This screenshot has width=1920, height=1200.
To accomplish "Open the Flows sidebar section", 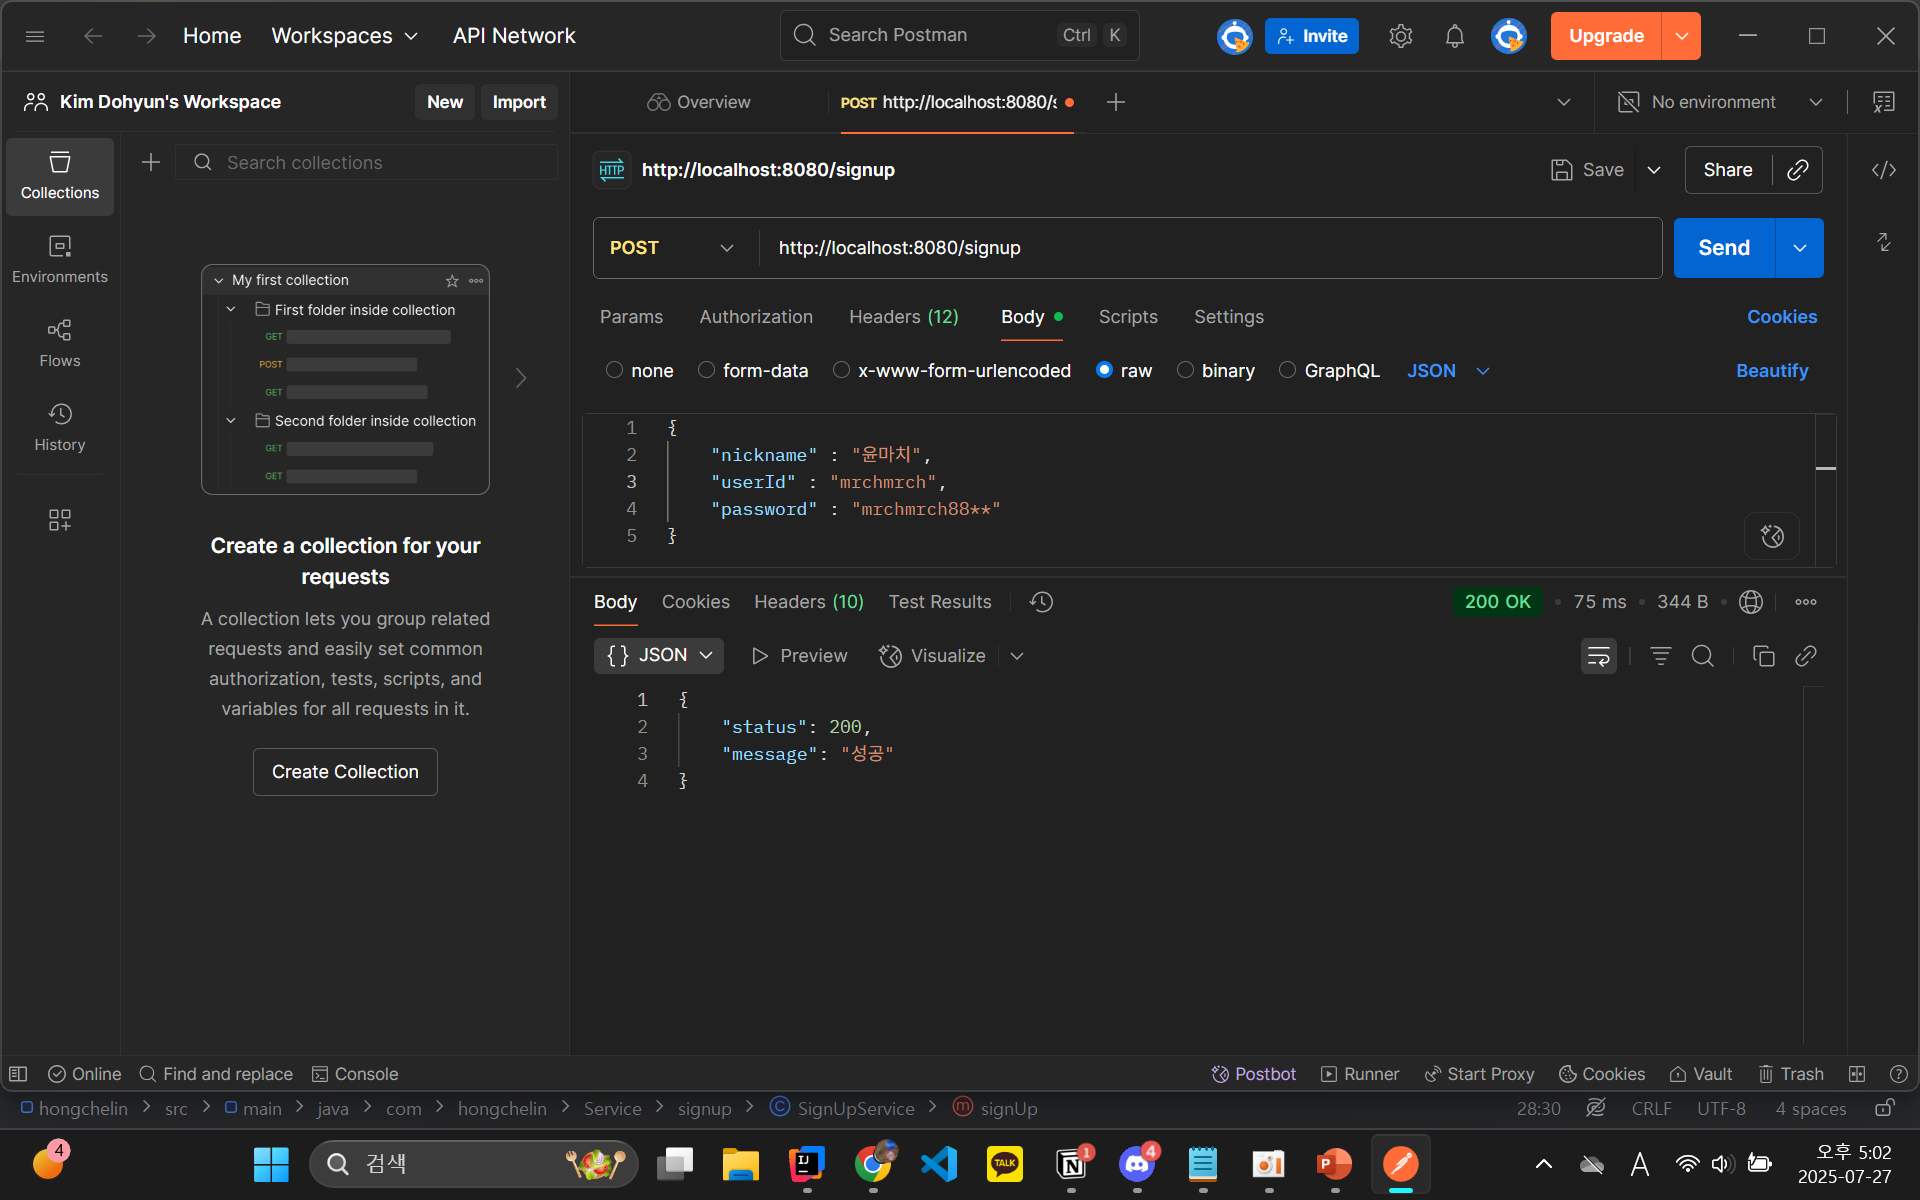I will tap(60, 343).
